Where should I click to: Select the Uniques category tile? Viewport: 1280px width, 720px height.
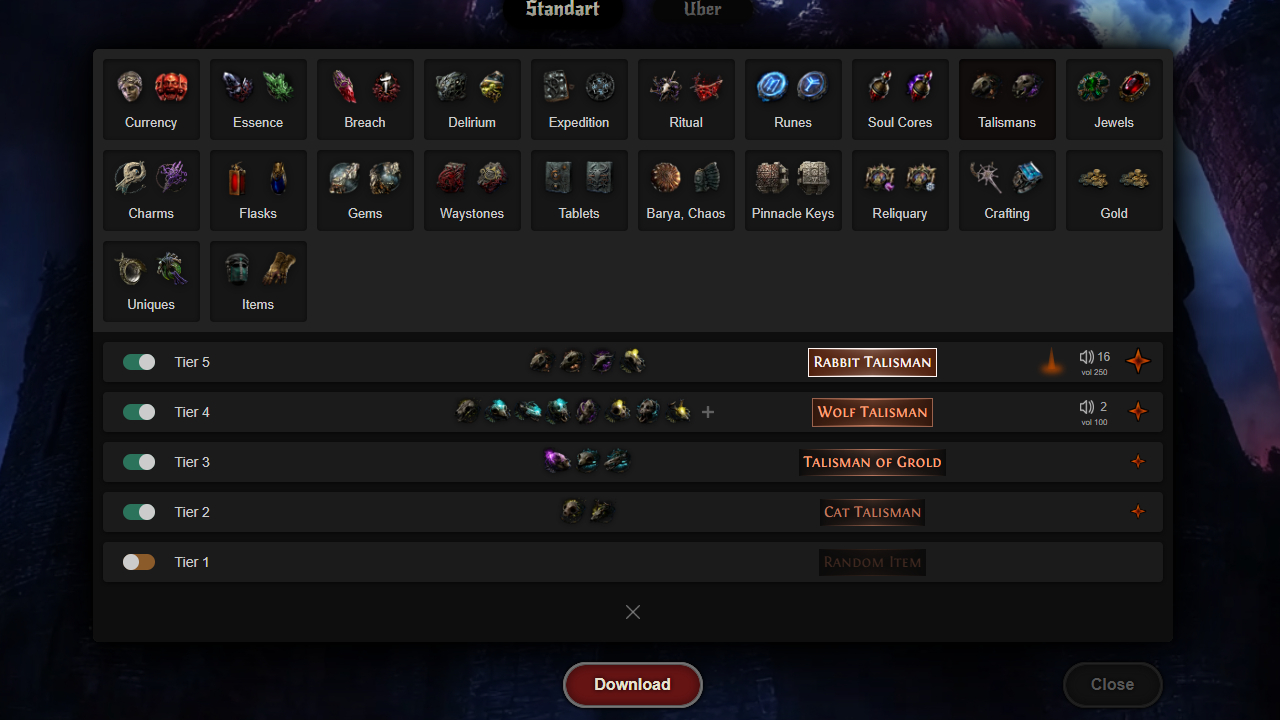(x=151, y=281)
